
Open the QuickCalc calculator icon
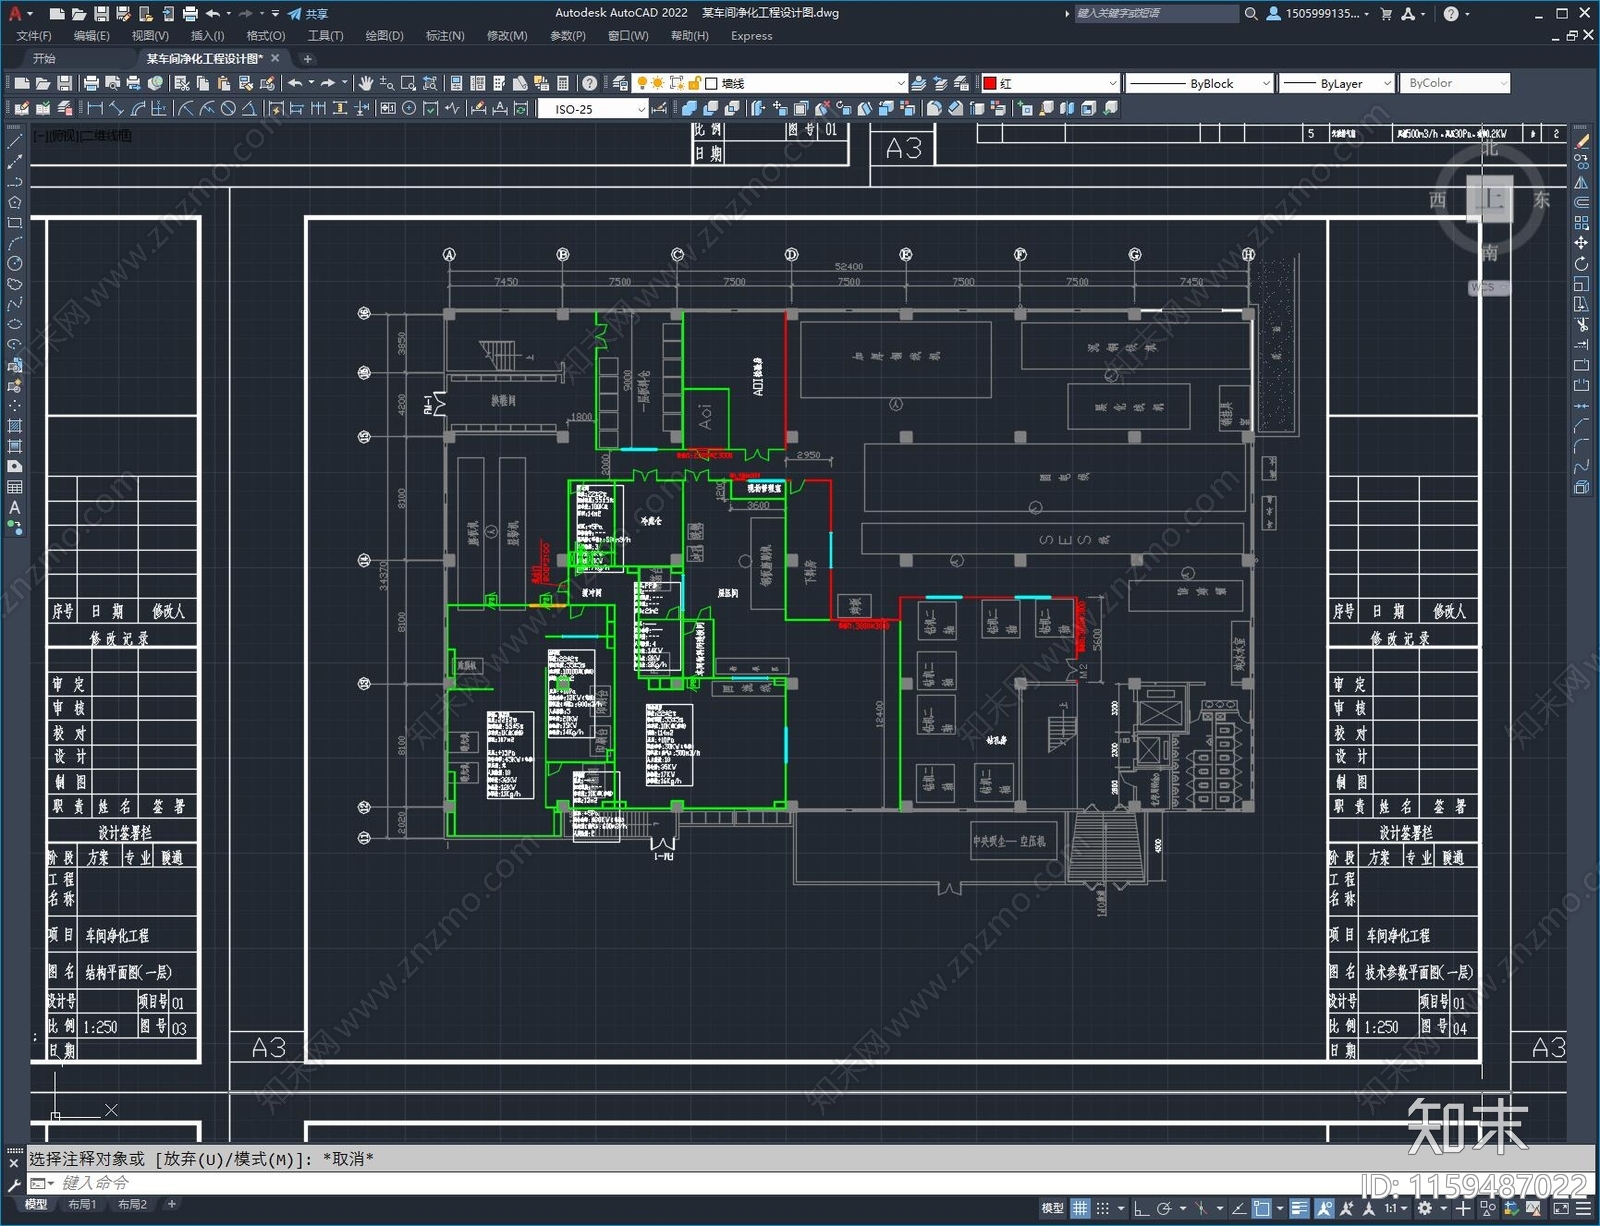click(x=563, y=83)
